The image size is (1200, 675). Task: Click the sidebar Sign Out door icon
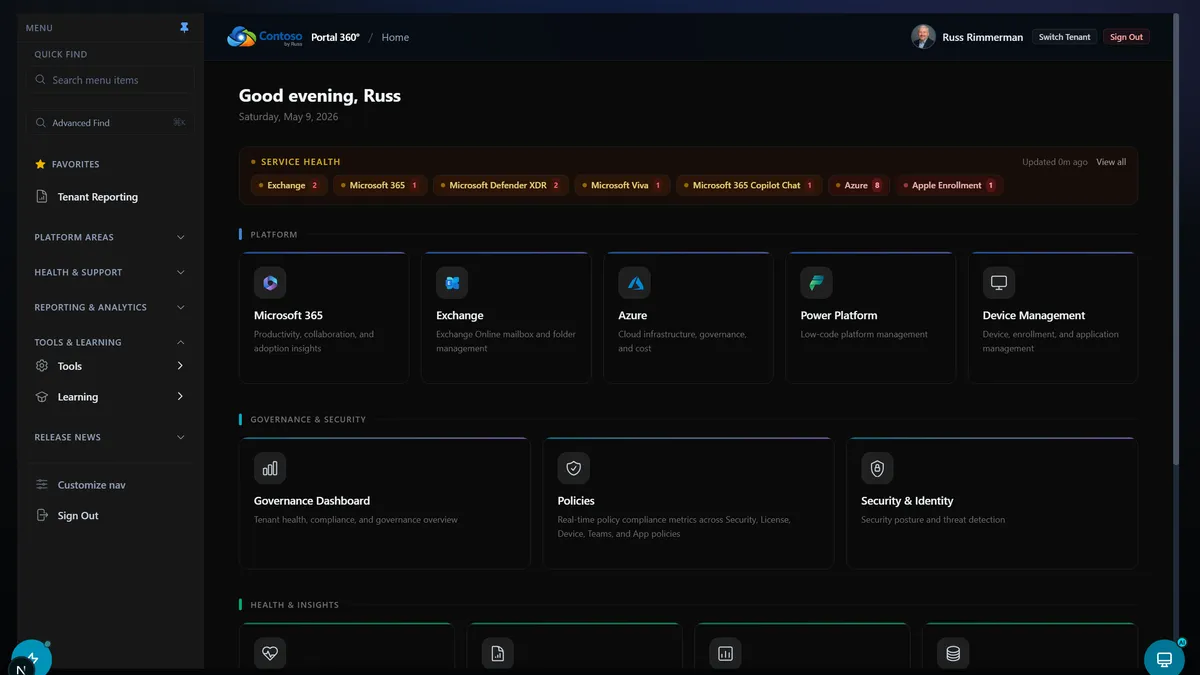pyautogui.click(x=42, y=516)
